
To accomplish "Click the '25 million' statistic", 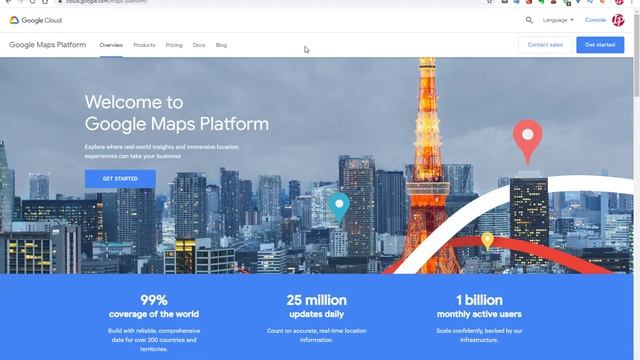I will [316, 300].
